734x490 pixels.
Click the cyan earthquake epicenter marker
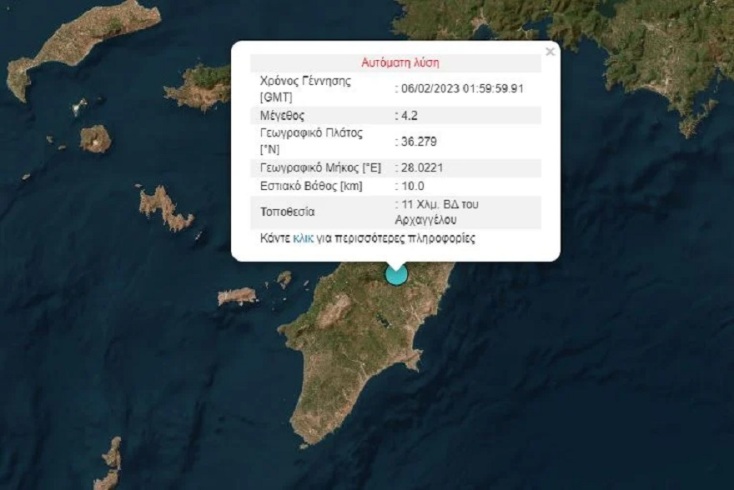tap(396, 275)
